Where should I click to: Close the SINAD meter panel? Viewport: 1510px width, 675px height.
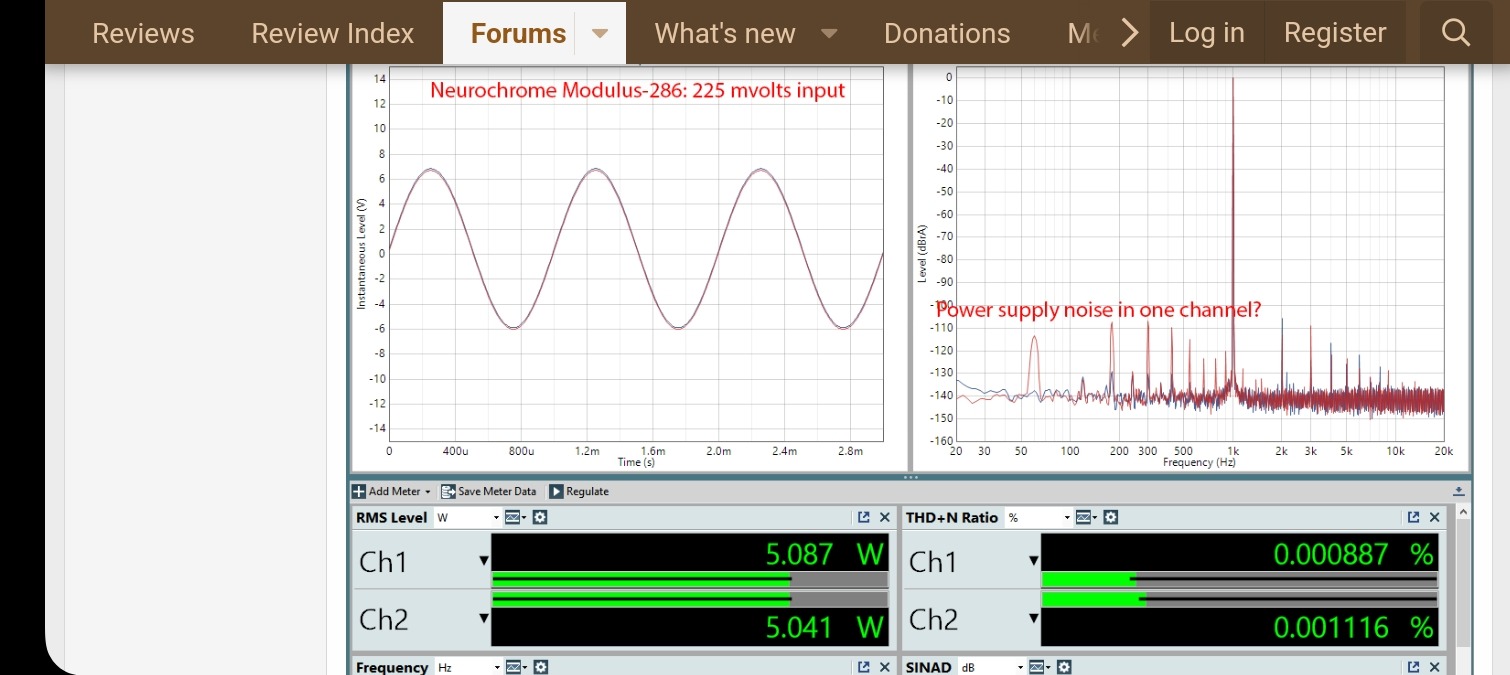click(1435, 667)
